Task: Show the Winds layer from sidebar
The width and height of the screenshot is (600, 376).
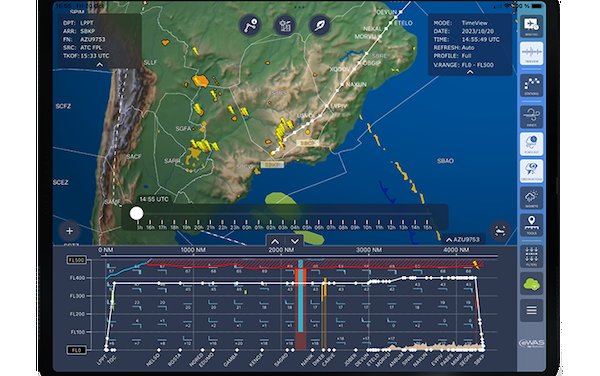Action: click(532, 117)
